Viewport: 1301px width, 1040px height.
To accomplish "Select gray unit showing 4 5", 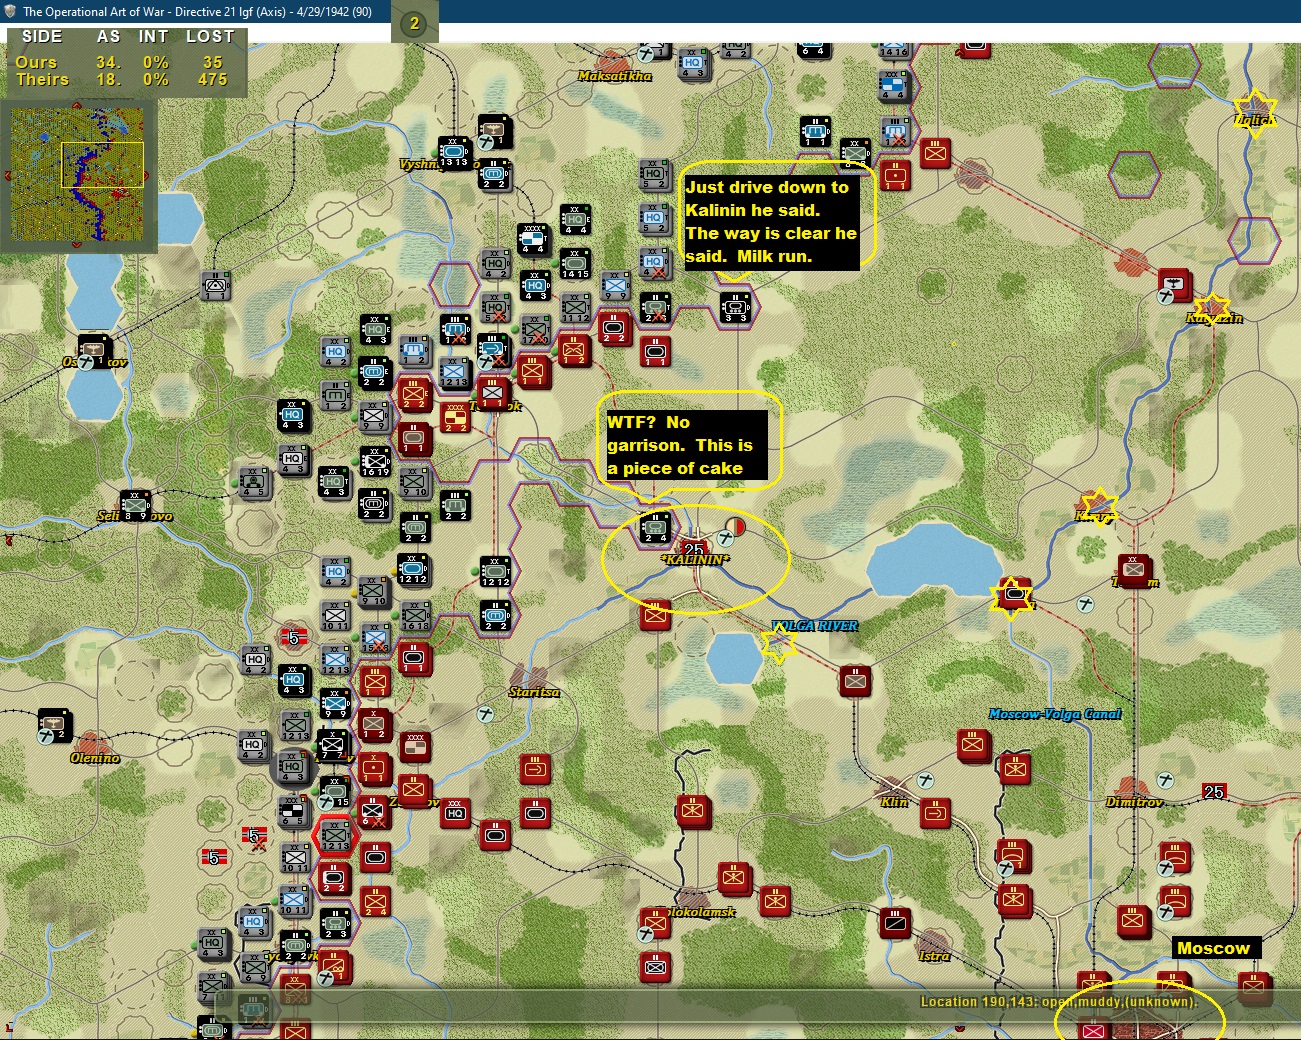I will pos(254,481).
